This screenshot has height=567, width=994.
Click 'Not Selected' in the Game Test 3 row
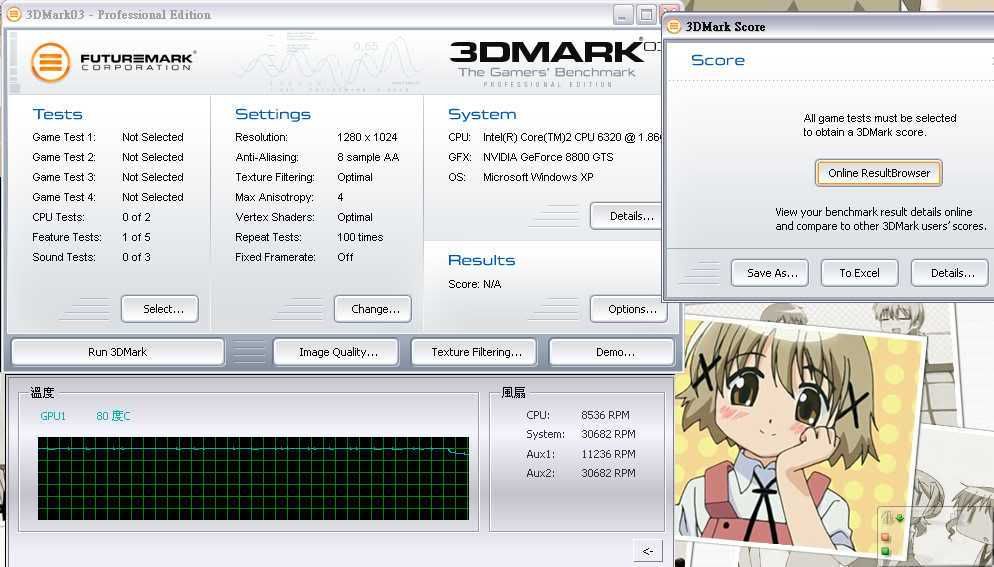153,177
